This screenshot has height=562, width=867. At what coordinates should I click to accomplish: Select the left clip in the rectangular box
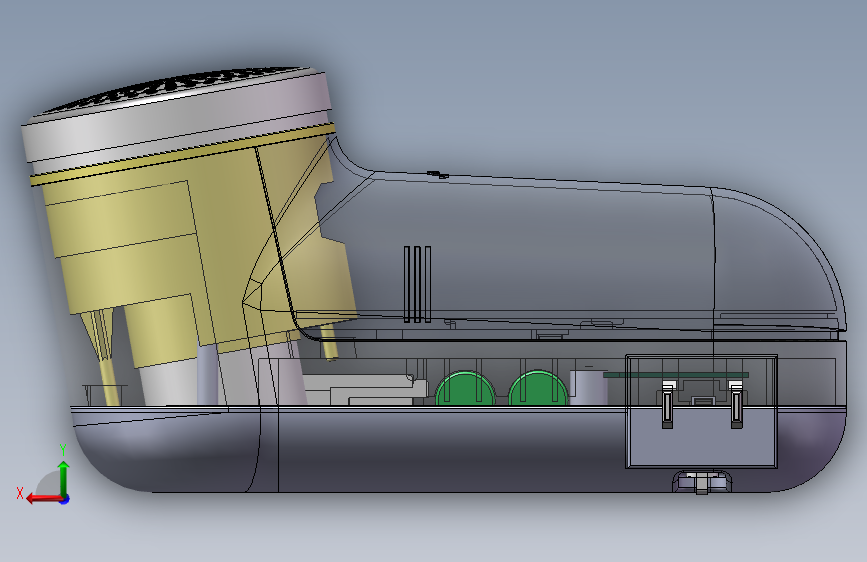pyautogui.click(x=667, y=404)
